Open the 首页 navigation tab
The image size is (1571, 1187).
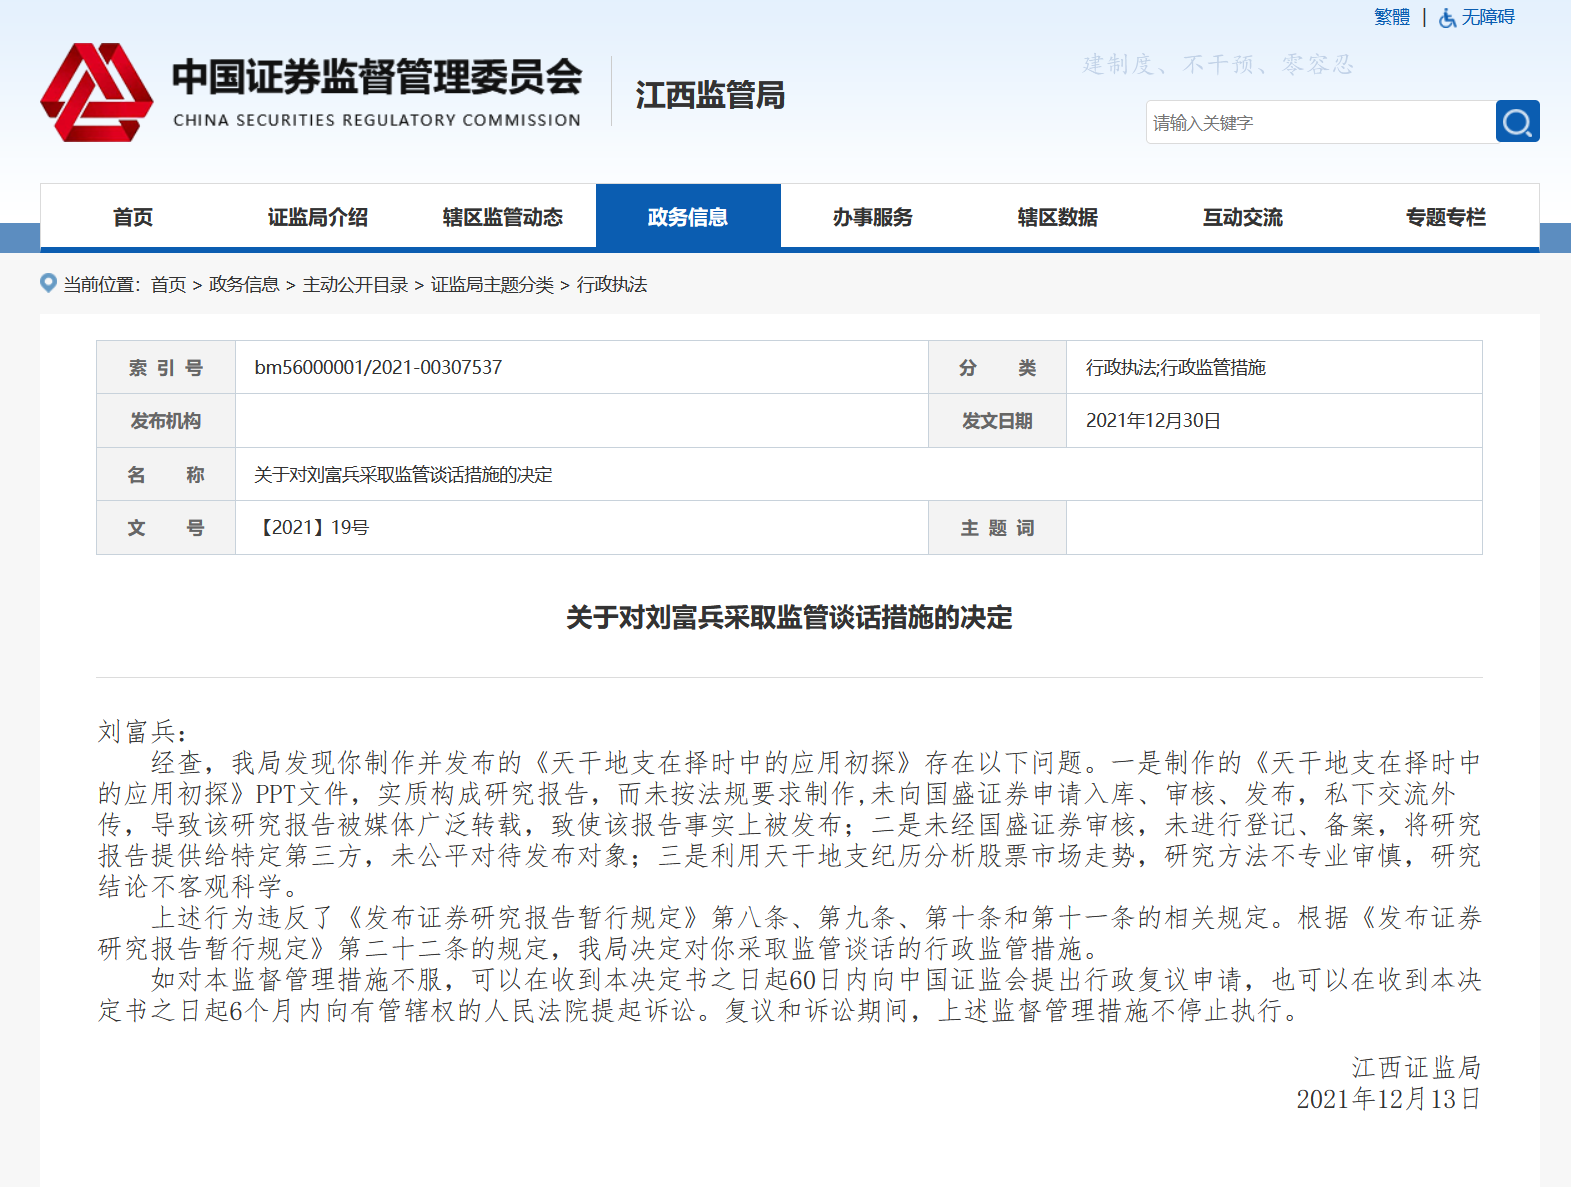coord(133,217)
